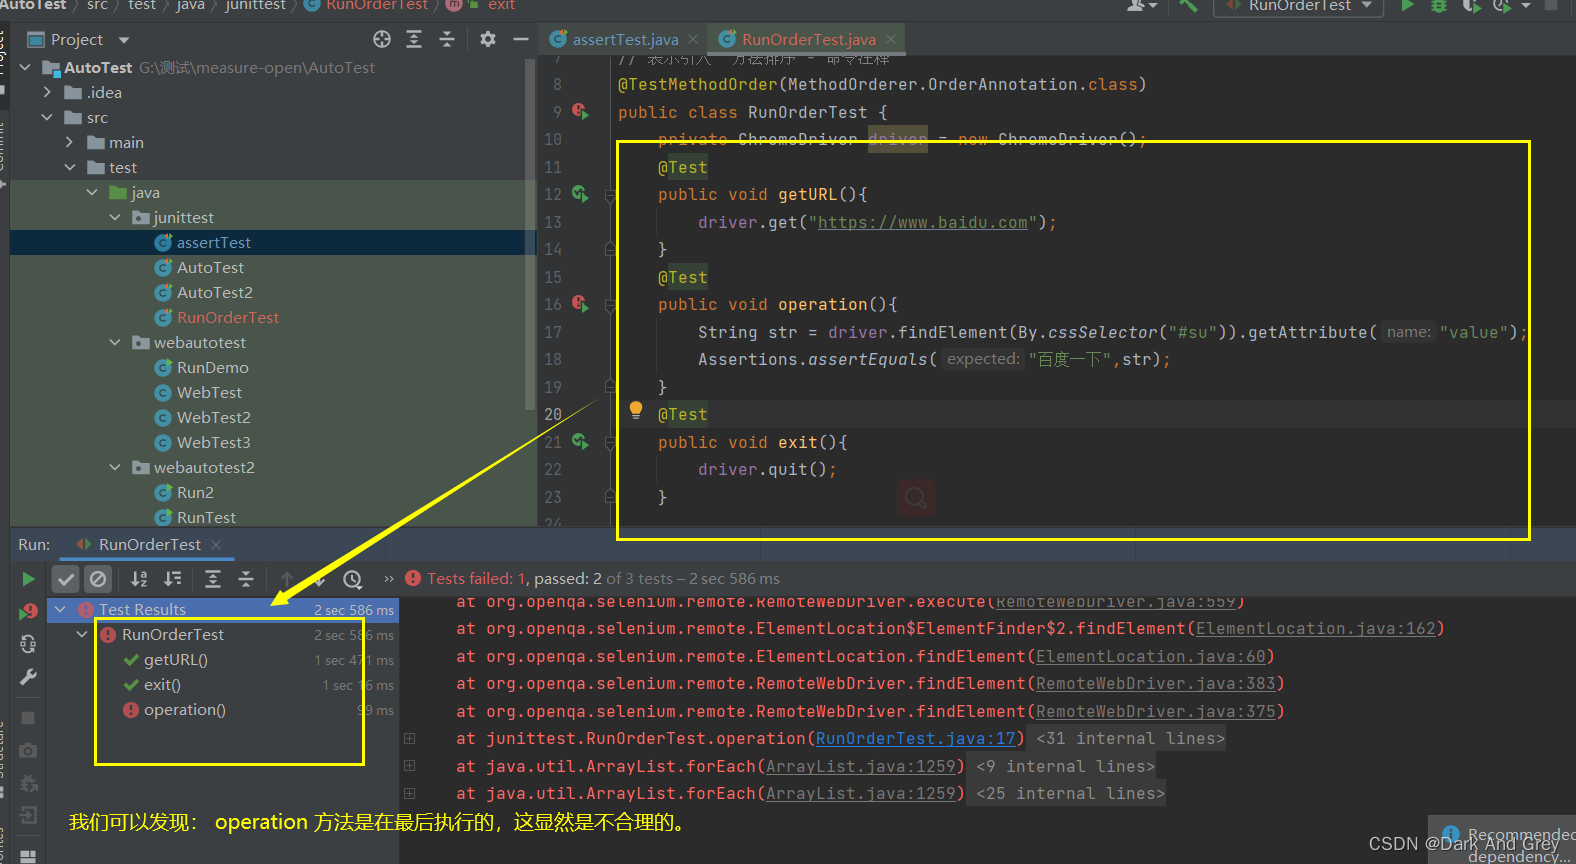Open the RunOrderTest run configuration dropdown
The width and height of the screenshot is (1576, 864).
(1298, 6)
